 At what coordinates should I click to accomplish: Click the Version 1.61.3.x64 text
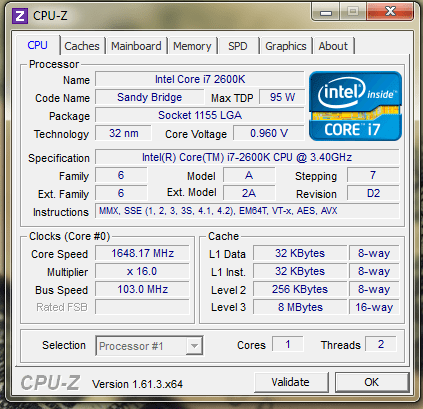click(x=137, y=384)
